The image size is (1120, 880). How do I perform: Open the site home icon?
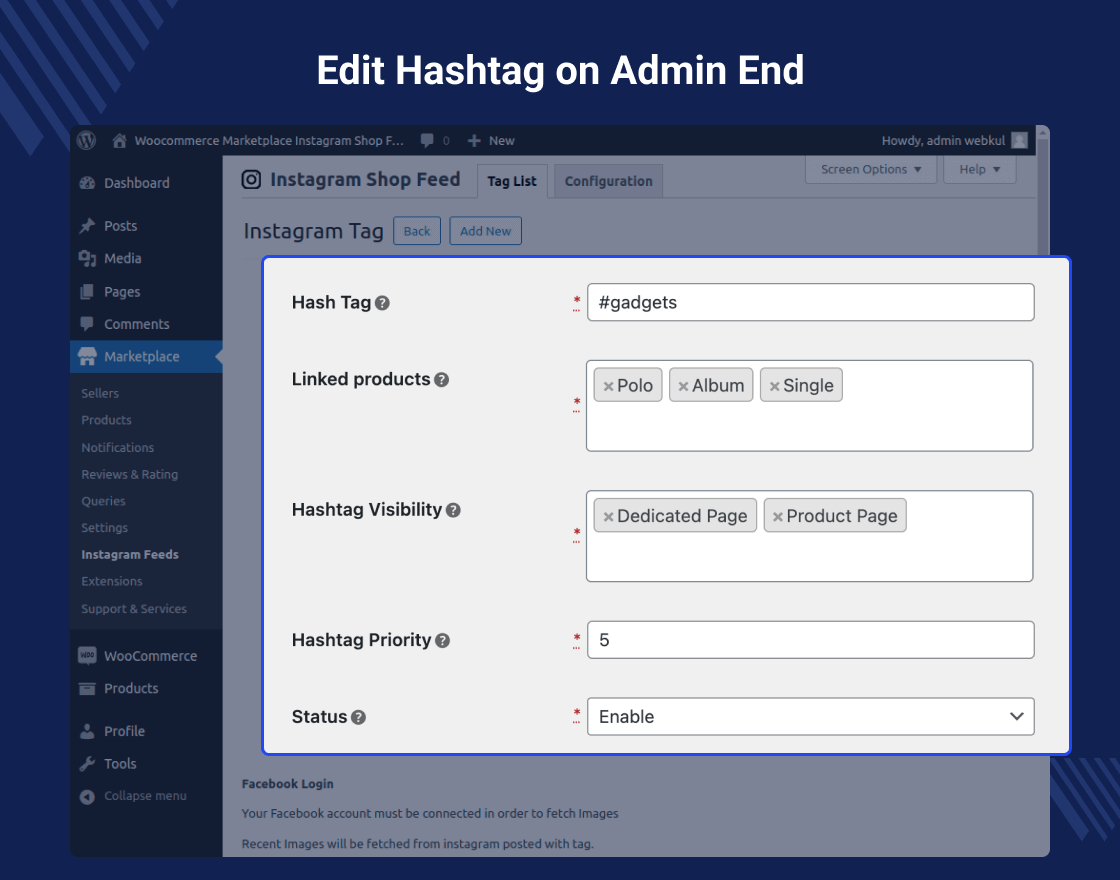119,141
